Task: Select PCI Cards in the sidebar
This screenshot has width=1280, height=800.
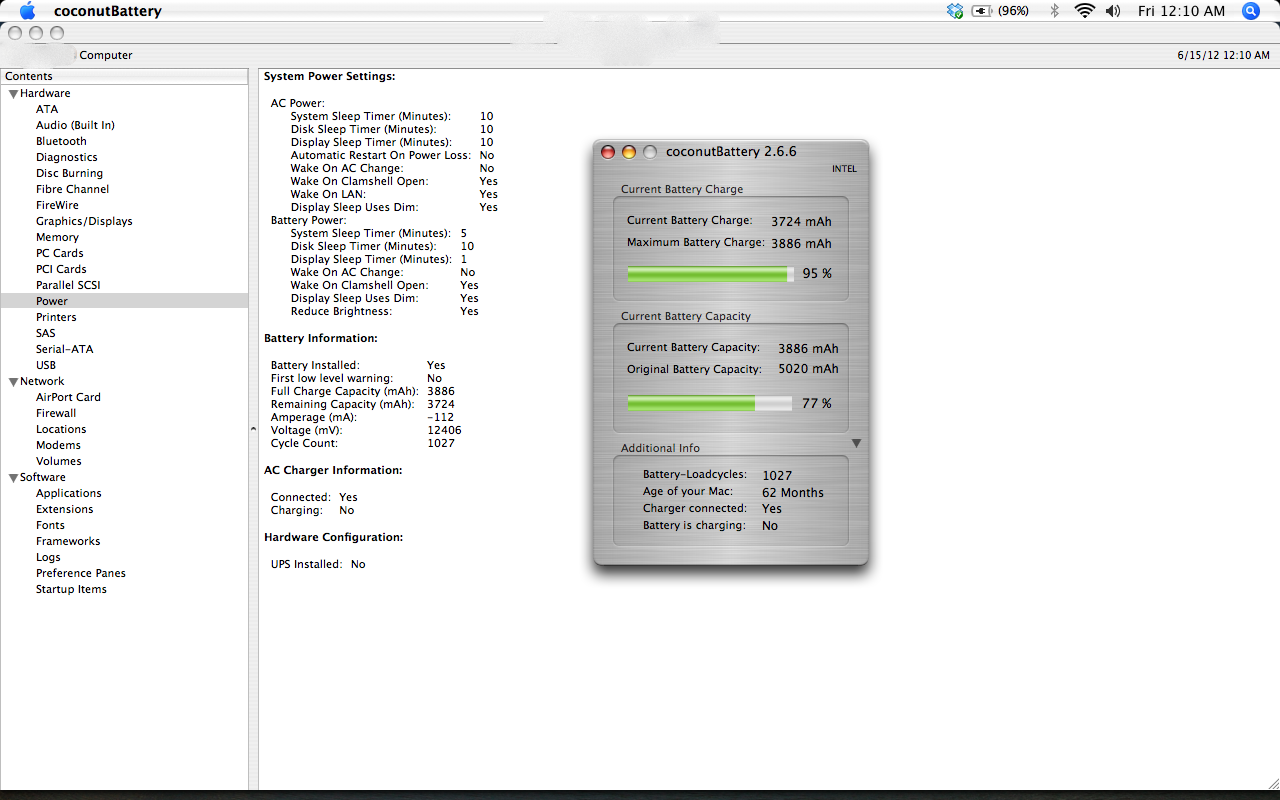Action: [61, 269]
